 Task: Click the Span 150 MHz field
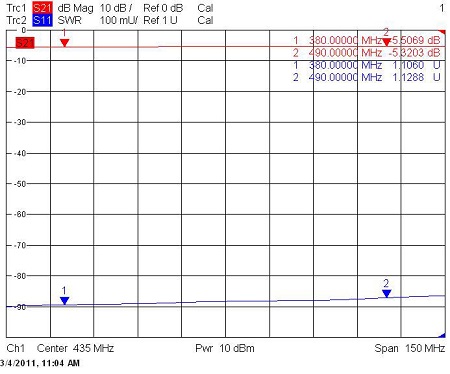point(410,348)
